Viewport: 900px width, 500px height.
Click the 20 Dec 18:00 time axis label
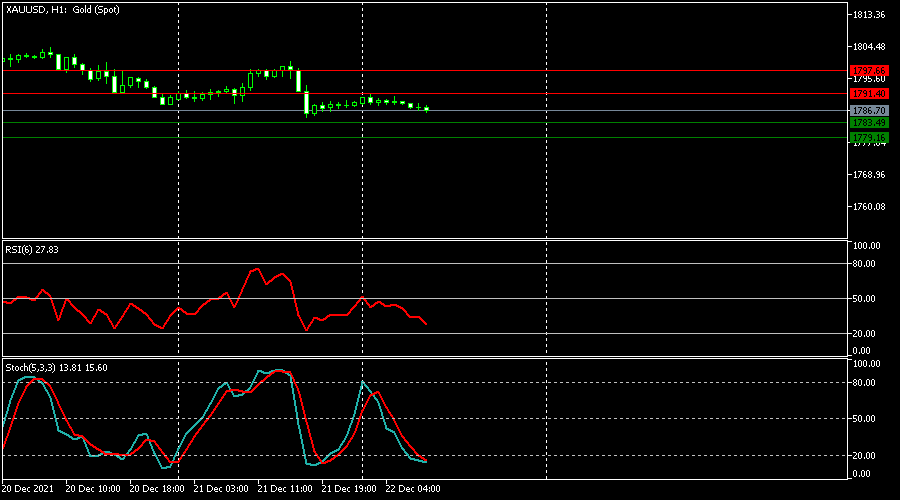coord(157,489)
